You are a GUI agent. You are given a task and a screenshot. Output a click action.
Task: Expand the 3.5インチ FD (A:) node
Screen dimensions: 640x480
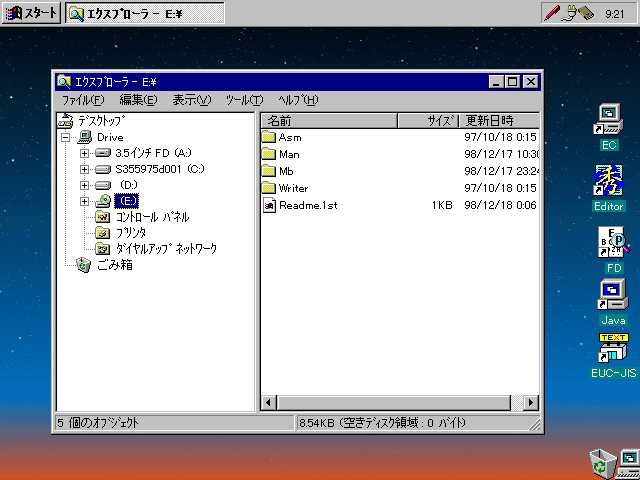click(x=84, y=153)
